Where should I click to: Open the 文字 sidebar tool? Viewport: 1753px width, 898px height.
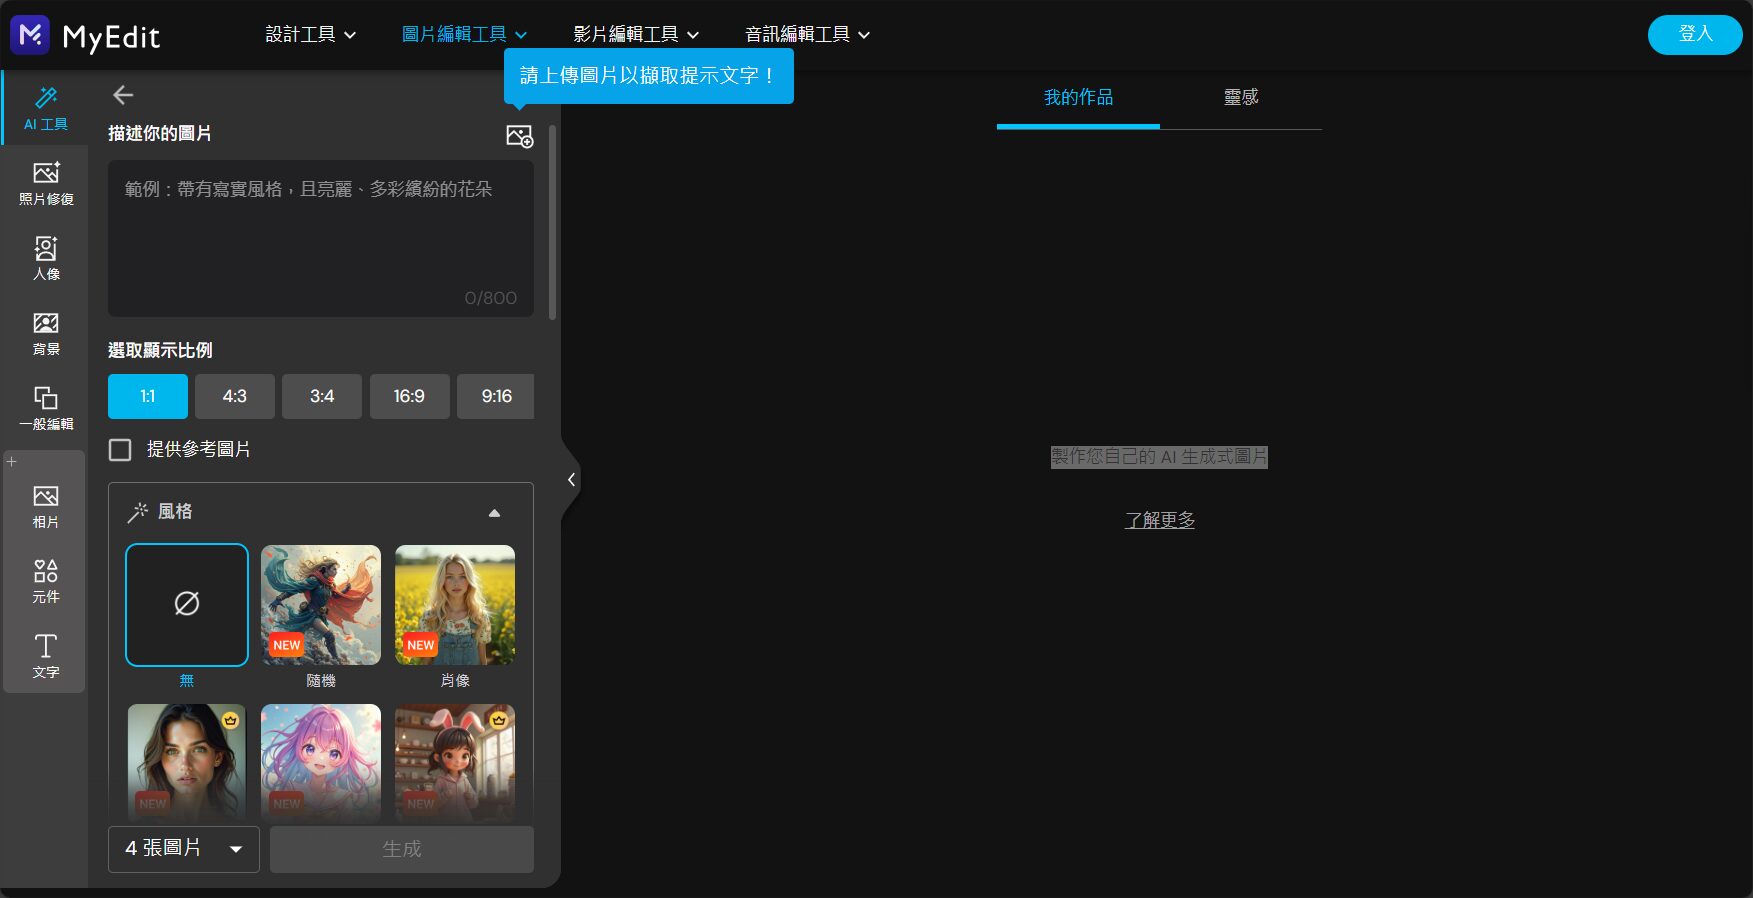(46, 656)
